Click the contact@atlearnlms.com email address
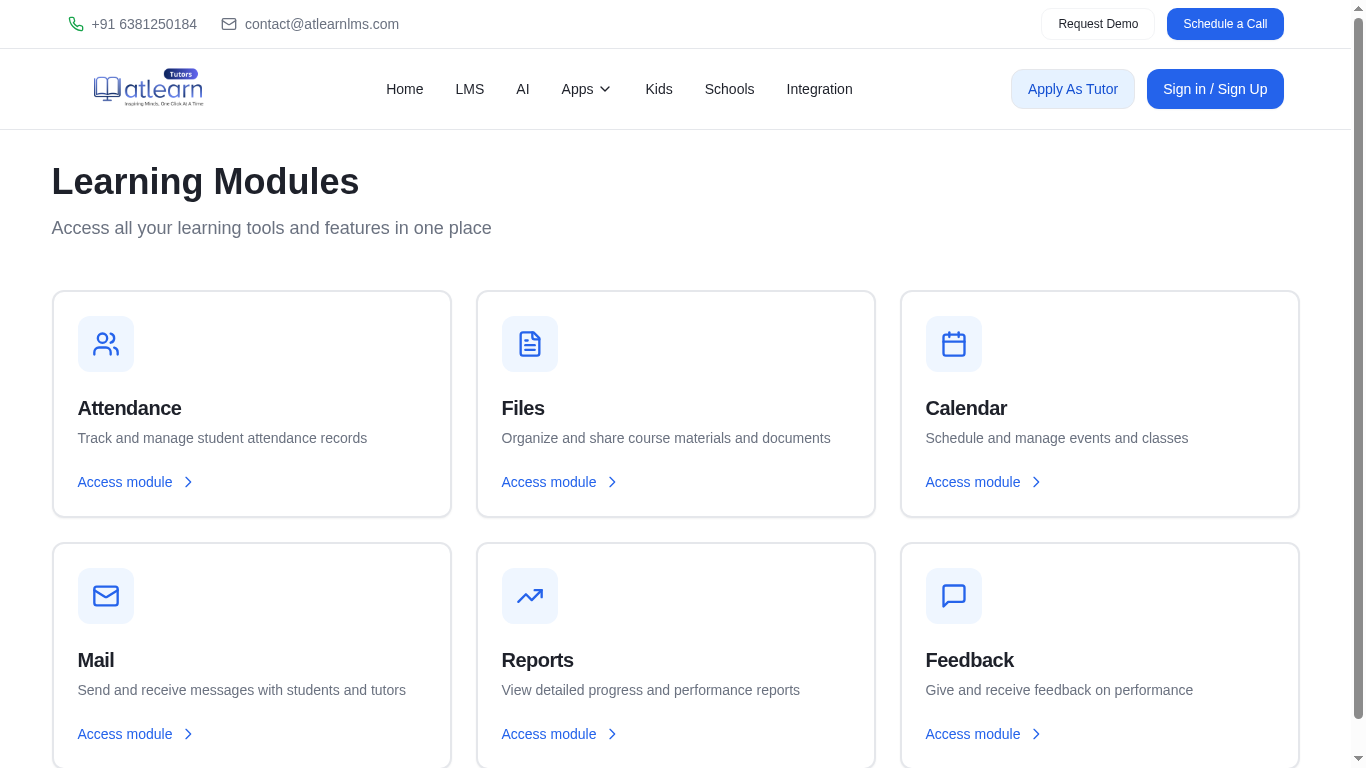 point(322,24)
